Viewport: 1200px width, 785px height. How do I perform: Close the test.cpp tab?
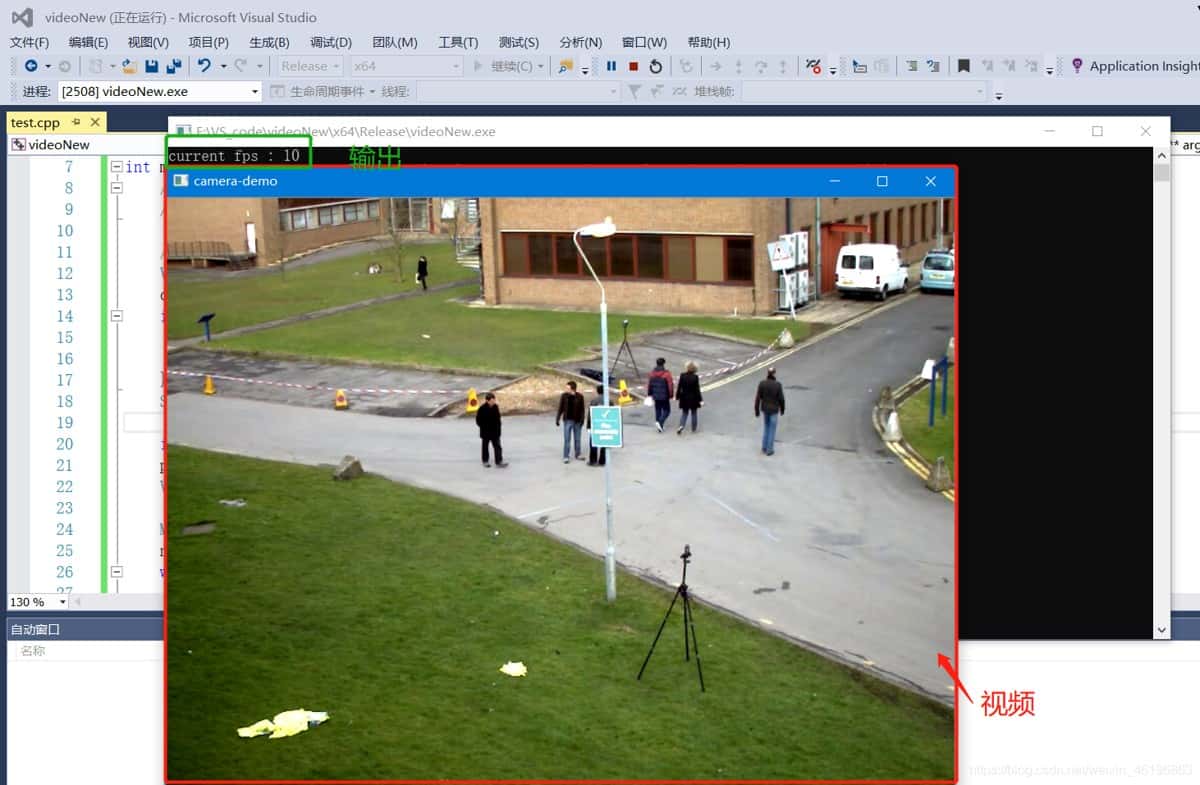coord(96,122)
